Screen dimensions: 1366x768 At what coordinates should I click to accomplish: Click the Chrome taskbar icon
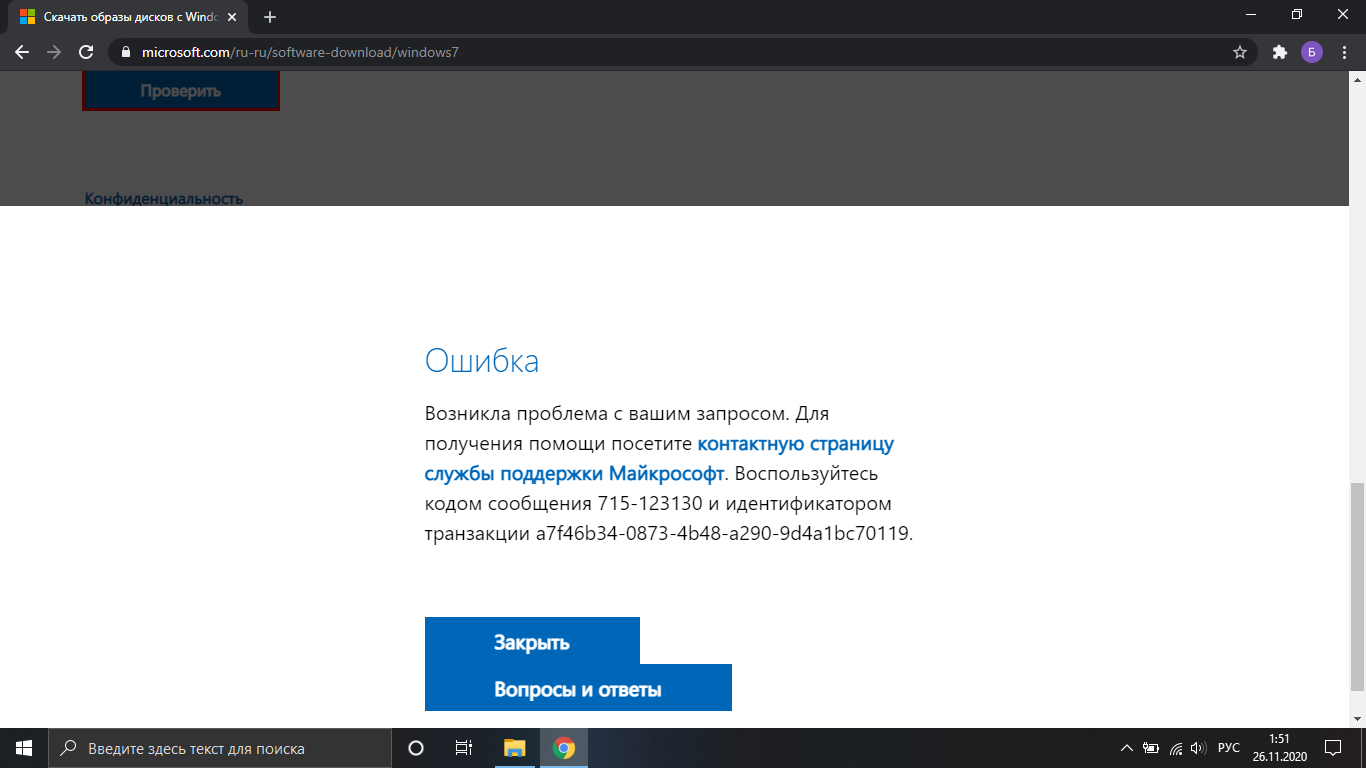click(x=564, y=748)
